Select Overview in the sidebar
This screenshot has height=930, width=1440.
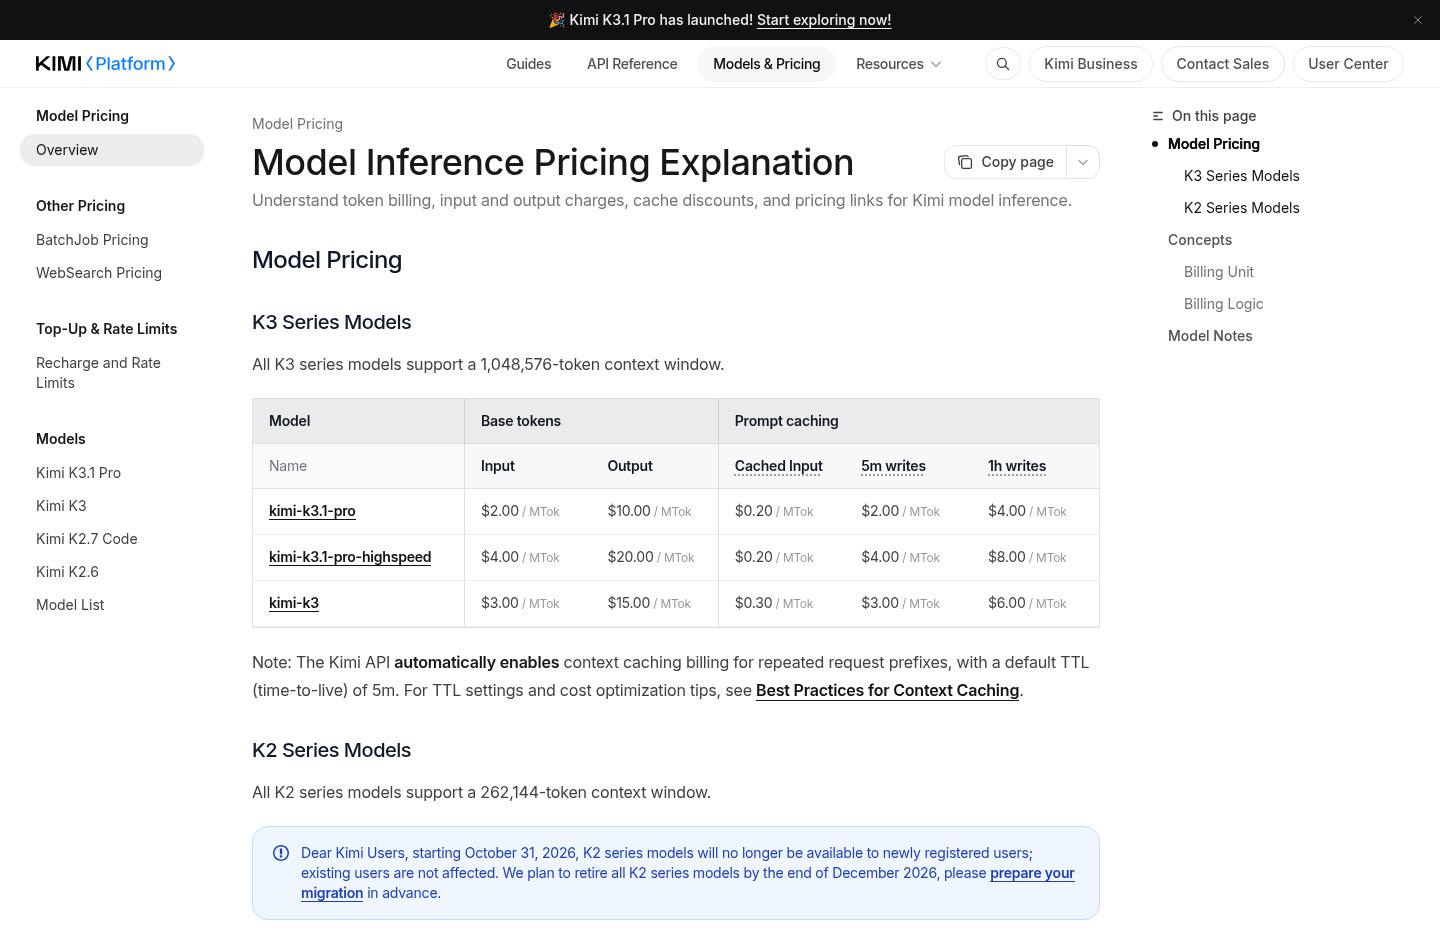[112, 150]
